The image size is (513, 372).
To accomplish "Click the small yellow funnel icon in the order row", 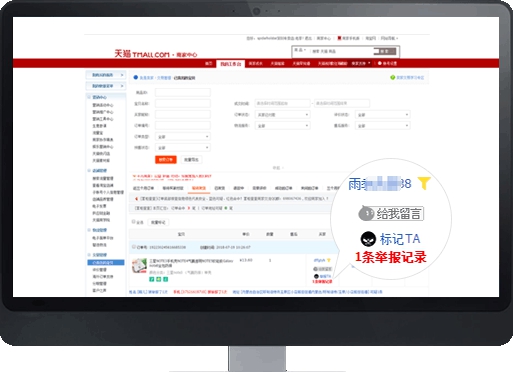I will click(329, 260).
